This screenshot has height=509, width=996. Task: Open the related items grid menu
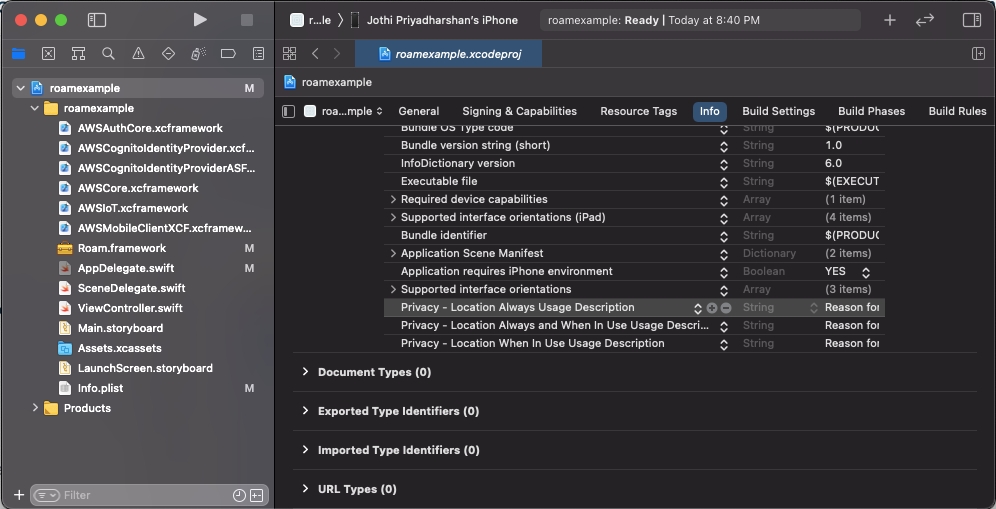pyautogui.click(x=289, y=54)
